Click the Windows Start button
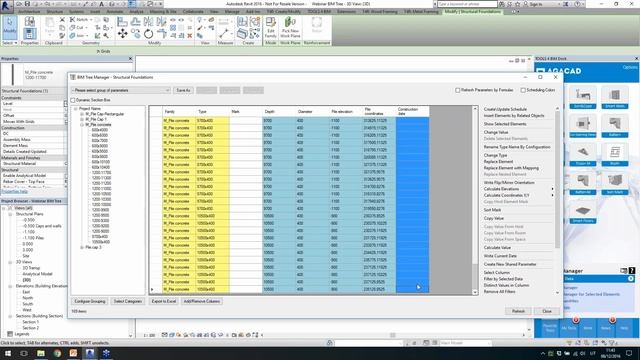 coord(8,353)
